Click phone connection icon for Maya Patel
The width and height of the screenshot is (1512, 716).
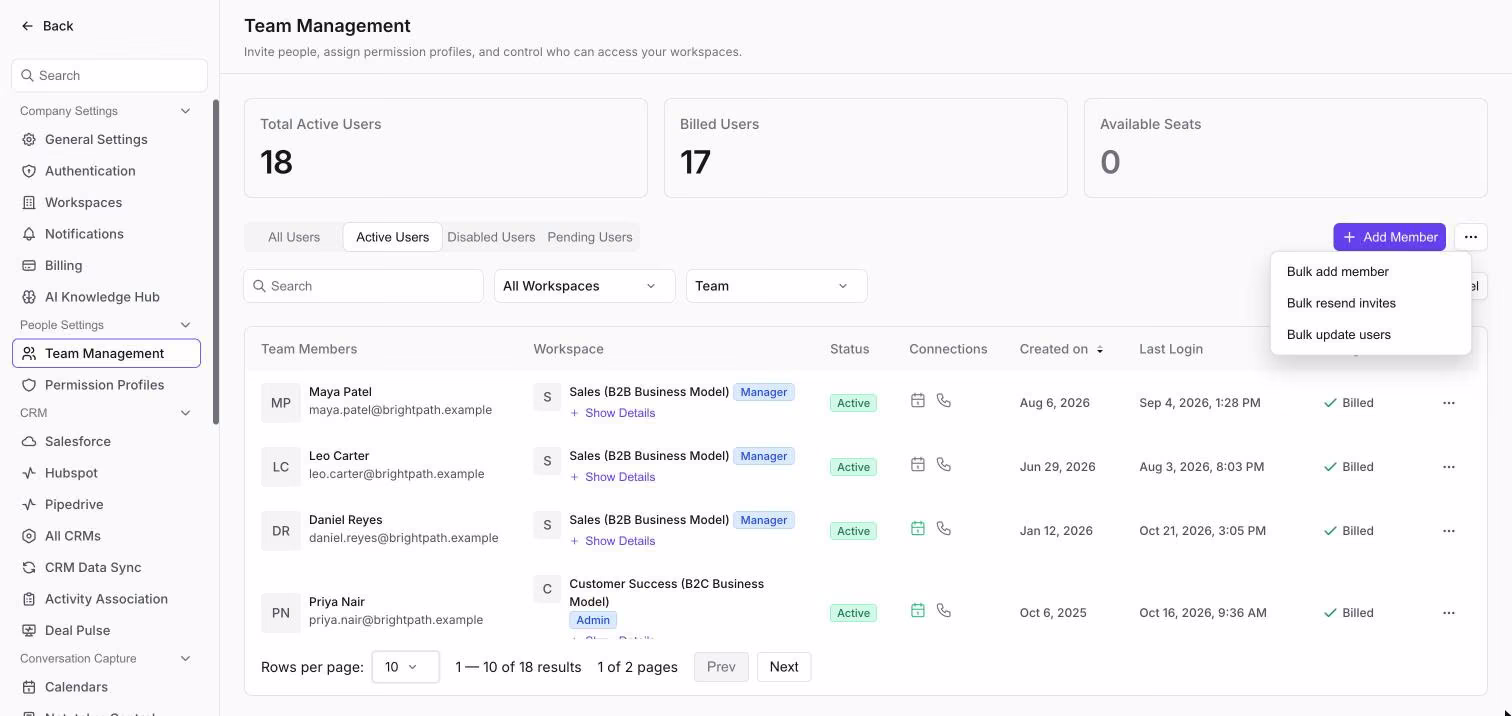pyautogui.click(x=943, y=400)
